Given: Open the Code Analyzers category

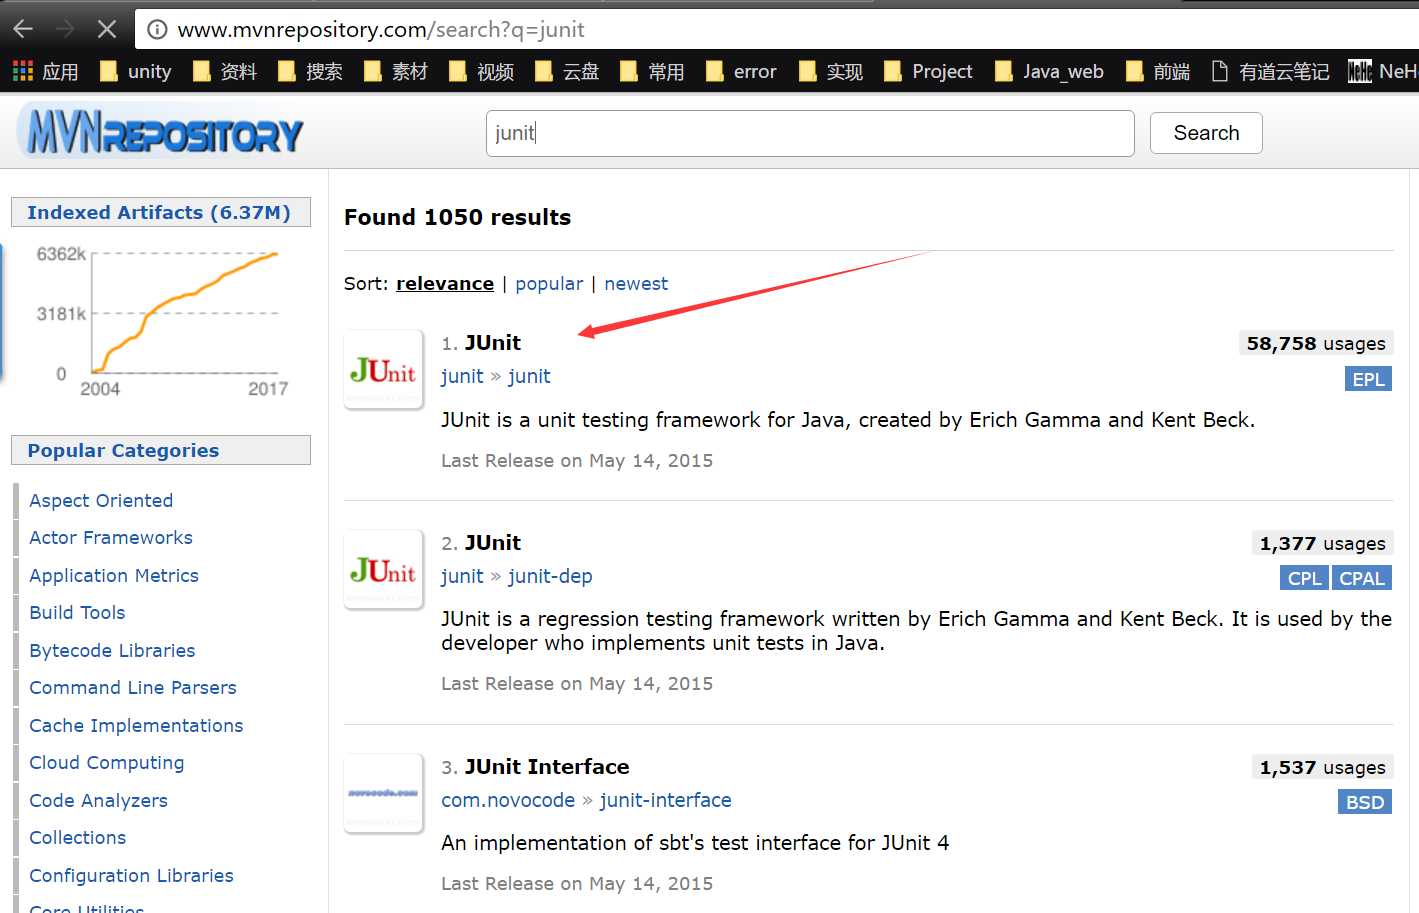Looking at the screenshot, I should click(98, 800).
